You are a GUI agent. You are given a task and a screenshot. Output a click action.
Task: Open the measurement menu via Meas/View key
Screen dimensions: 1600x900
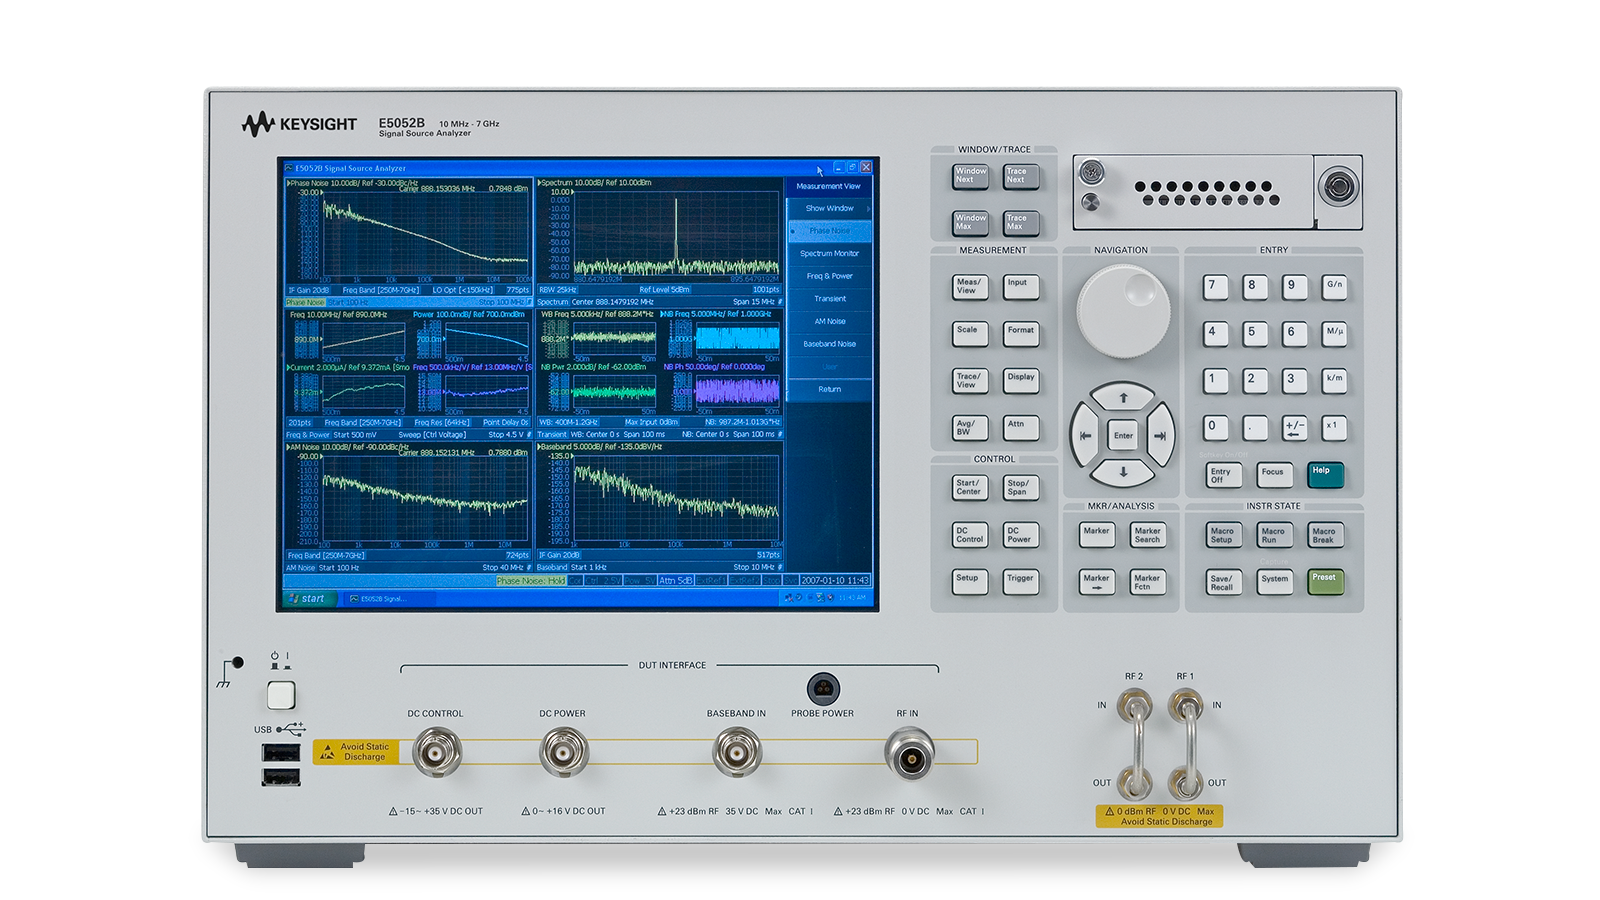coord(969,285)
